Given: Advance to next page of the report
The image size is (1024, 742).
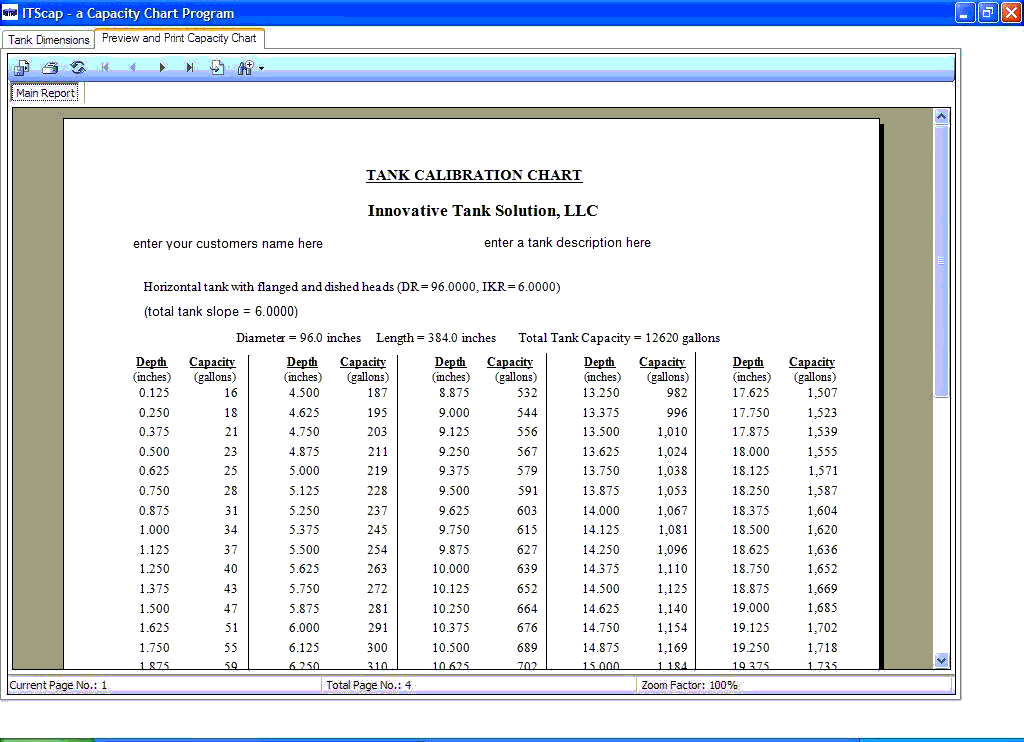Looking at the screenshot, I should click(162, 67).
